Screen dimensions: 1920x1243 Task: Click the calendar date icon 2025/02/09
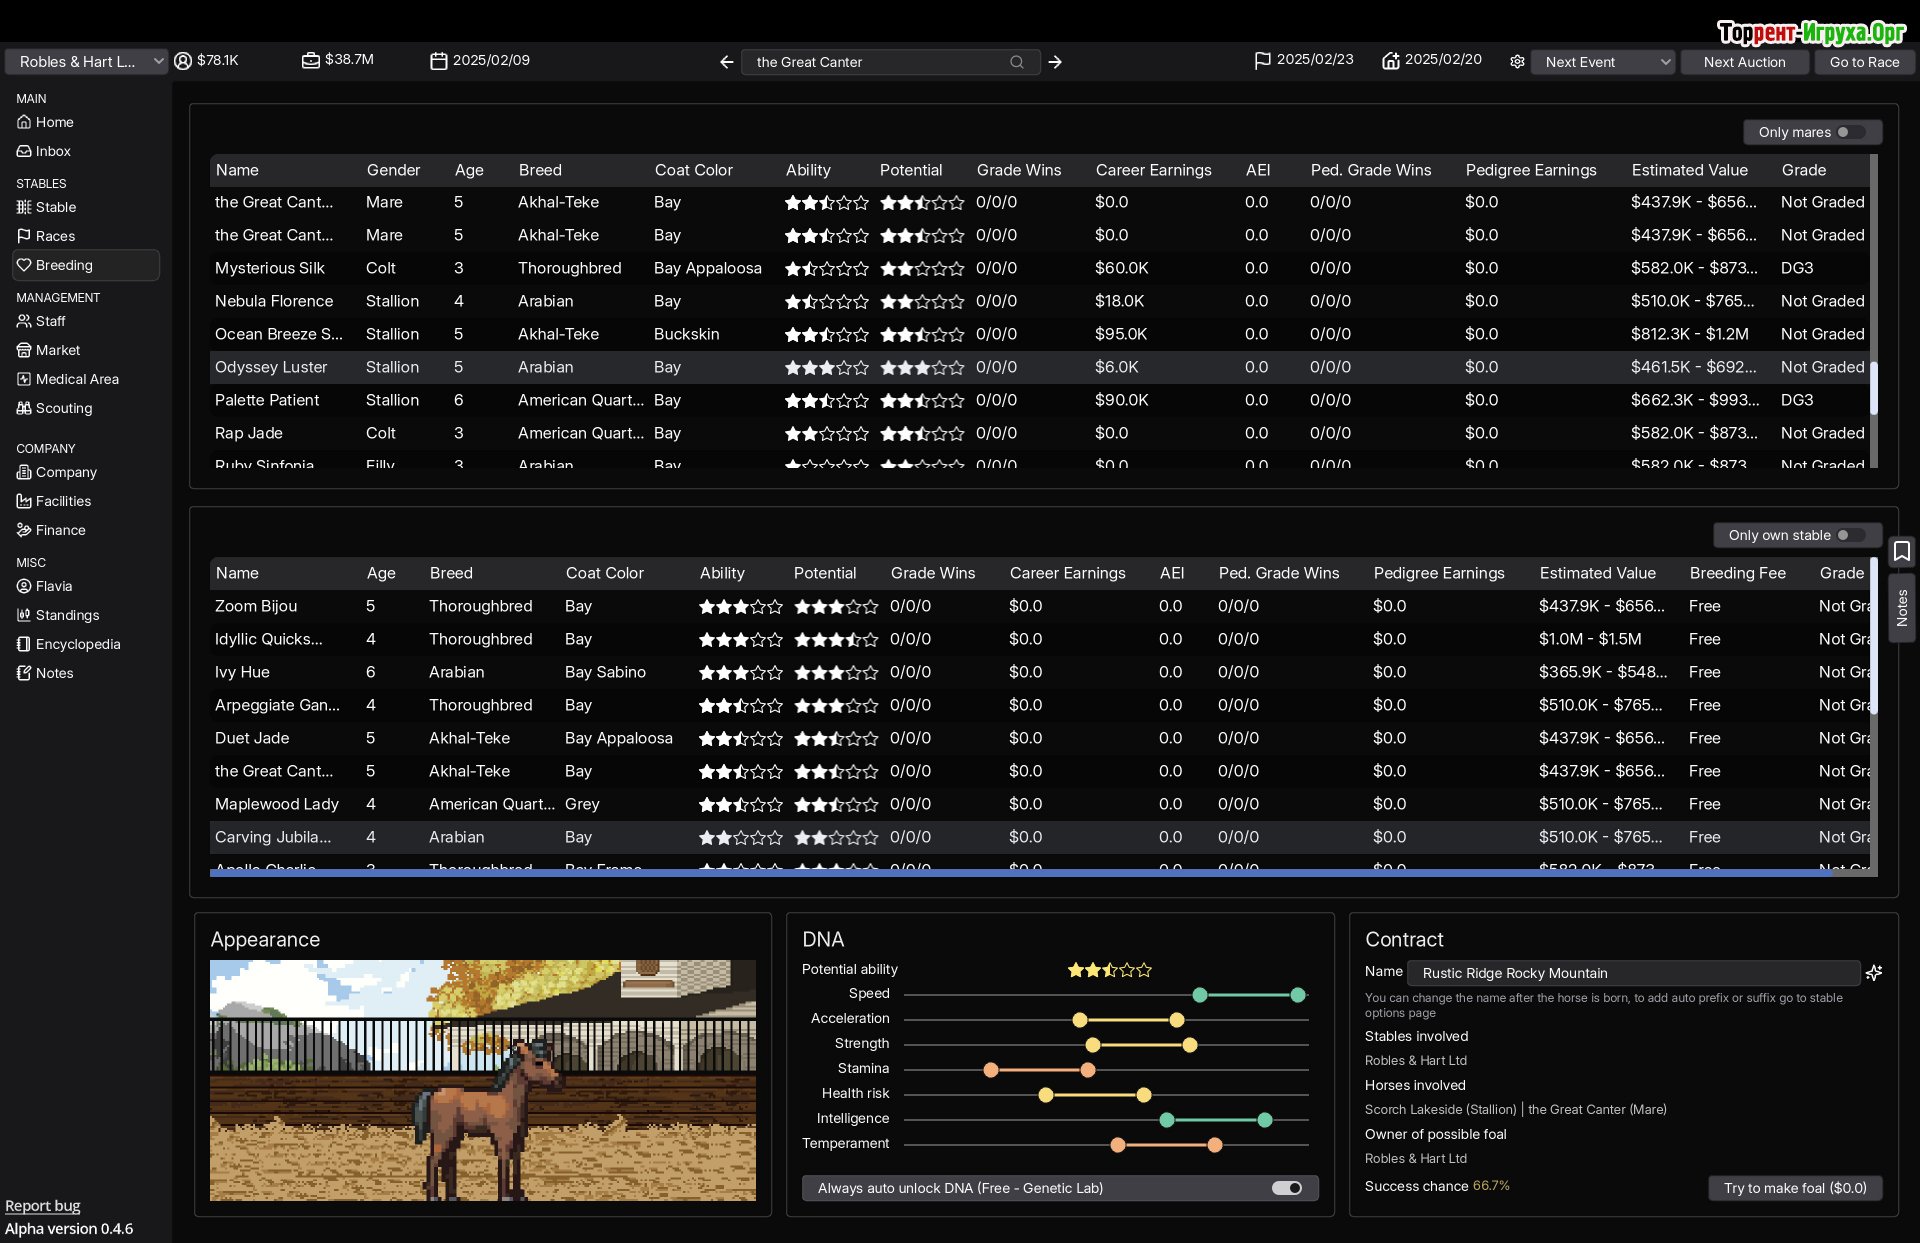438,61
